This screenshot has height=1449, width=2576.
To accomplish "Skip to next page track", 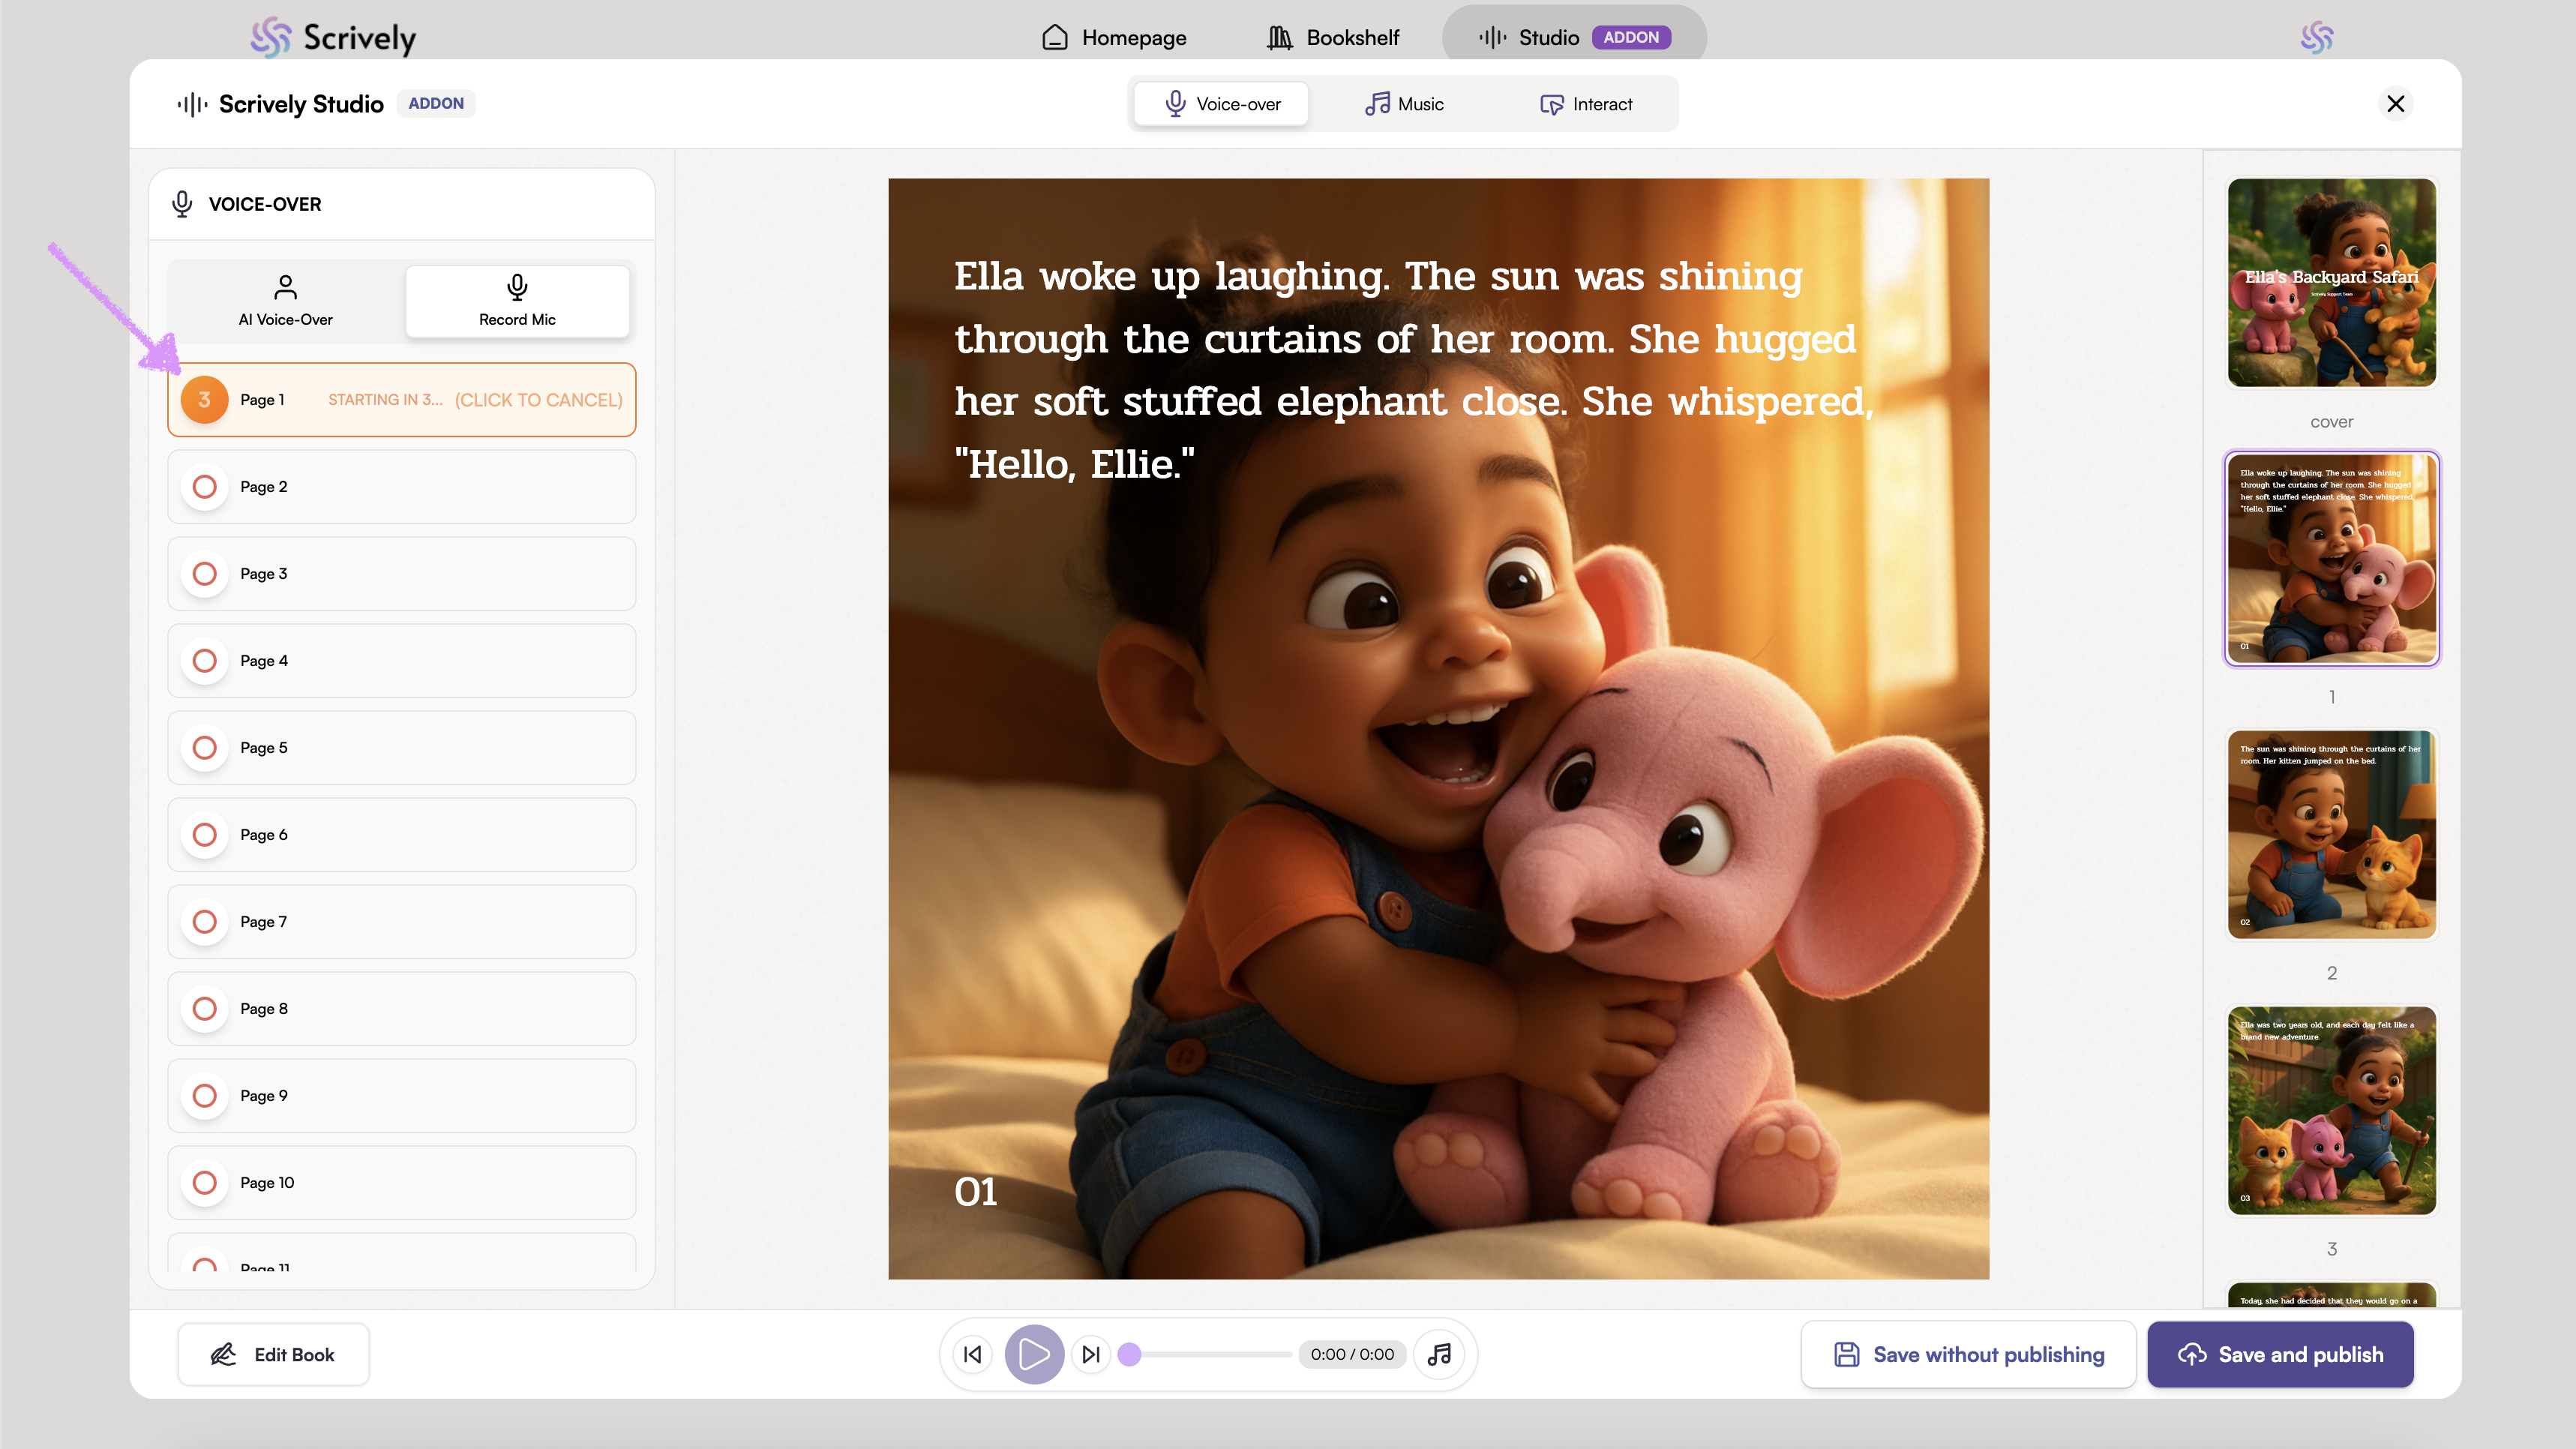I will tap(1091, 1354).
